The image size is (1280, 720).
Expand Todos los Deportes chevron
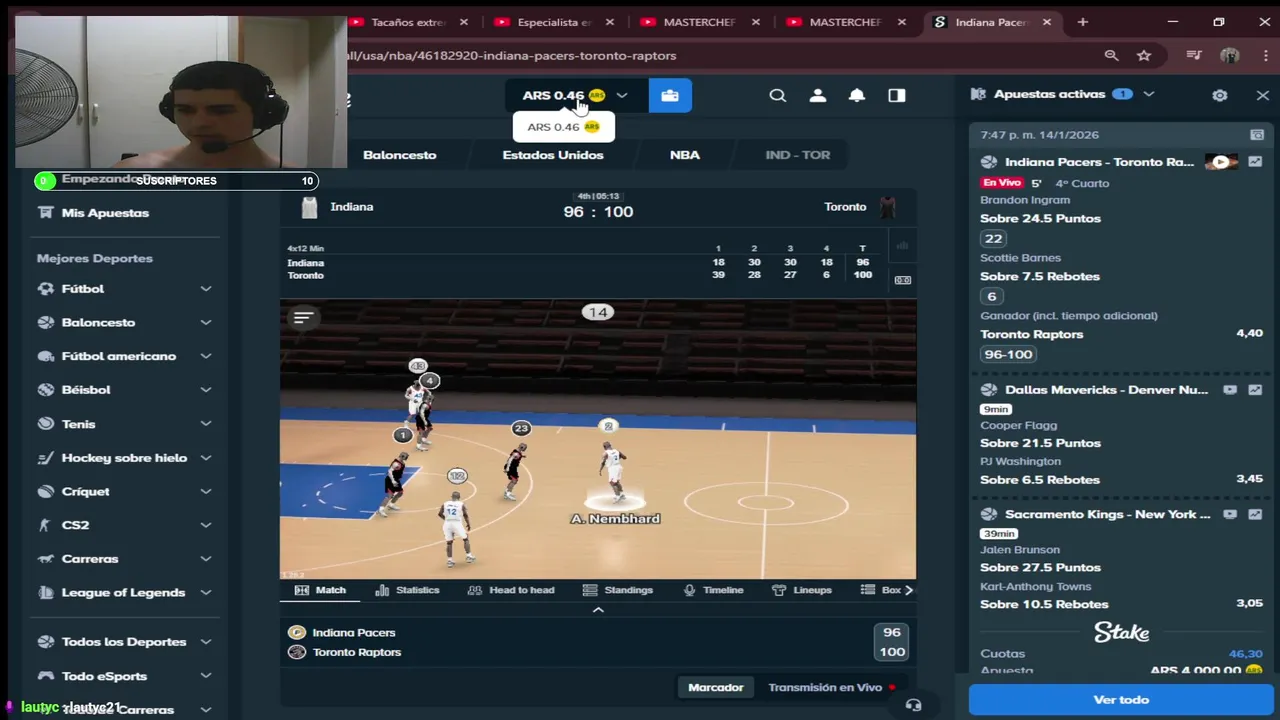point(205,642)
